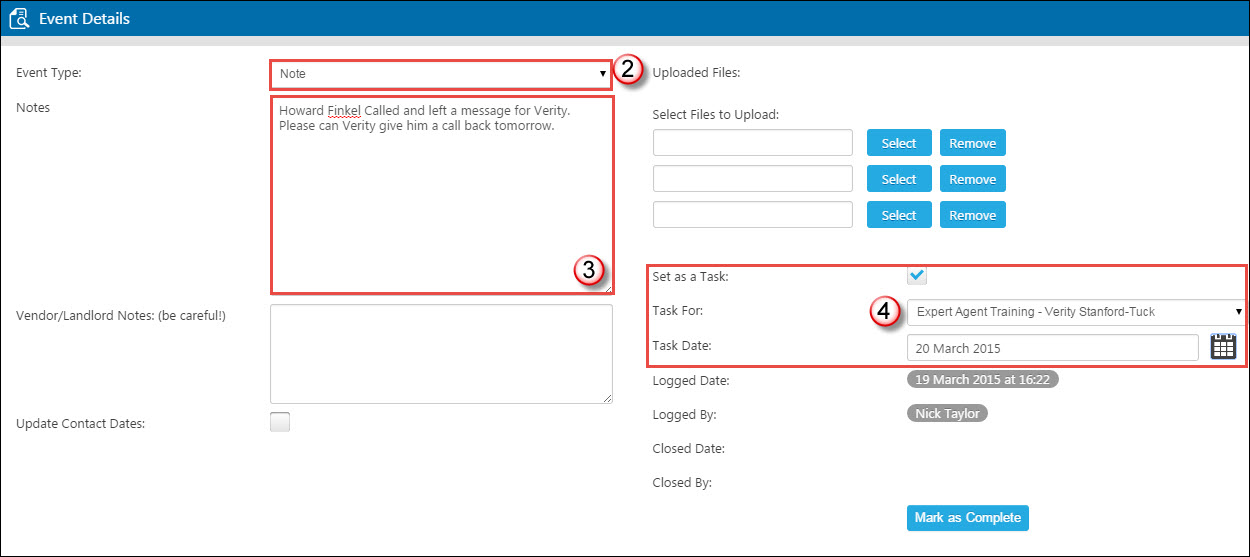The image size is (1250, 557).
Task: Tick the Update Contact Dates checkbox
Action: pyautogui.click(x=280, y=422)
